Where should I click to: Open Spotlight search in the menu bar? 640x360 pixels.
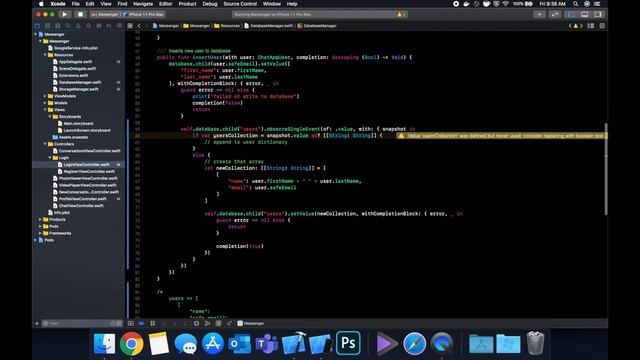pos(576,4)
